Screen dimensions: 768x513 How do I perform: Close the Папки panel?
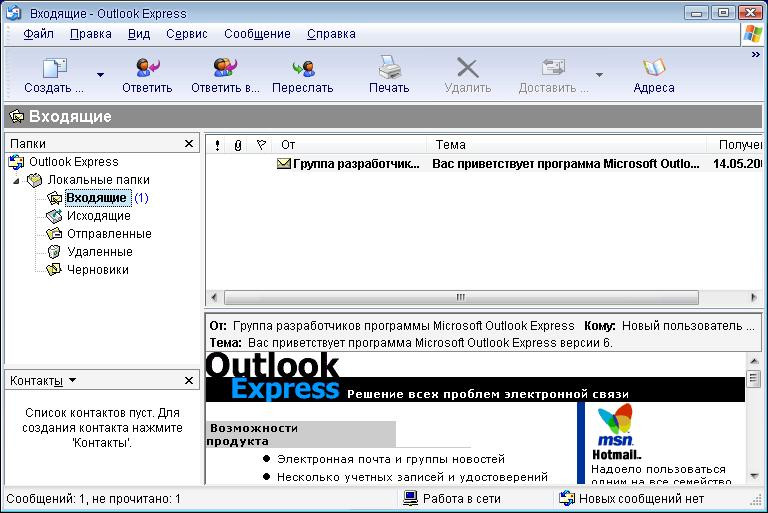click(x=189, y=144)
